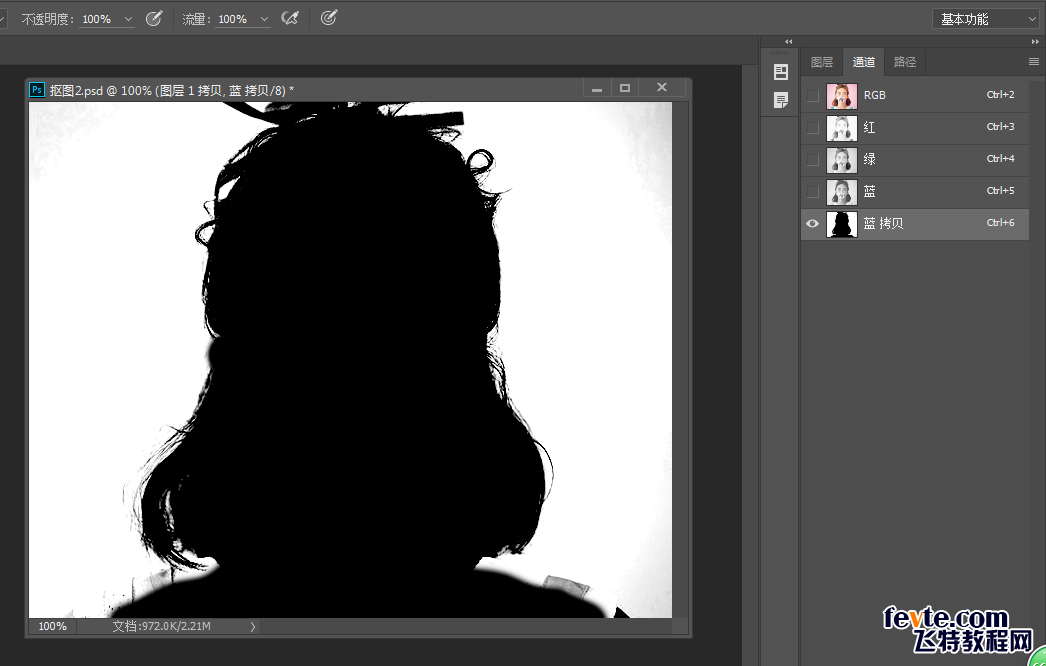Click the 红 channel name
Image resolution: width=1046 pixels, height=666 pixels.
coord(869,127)
